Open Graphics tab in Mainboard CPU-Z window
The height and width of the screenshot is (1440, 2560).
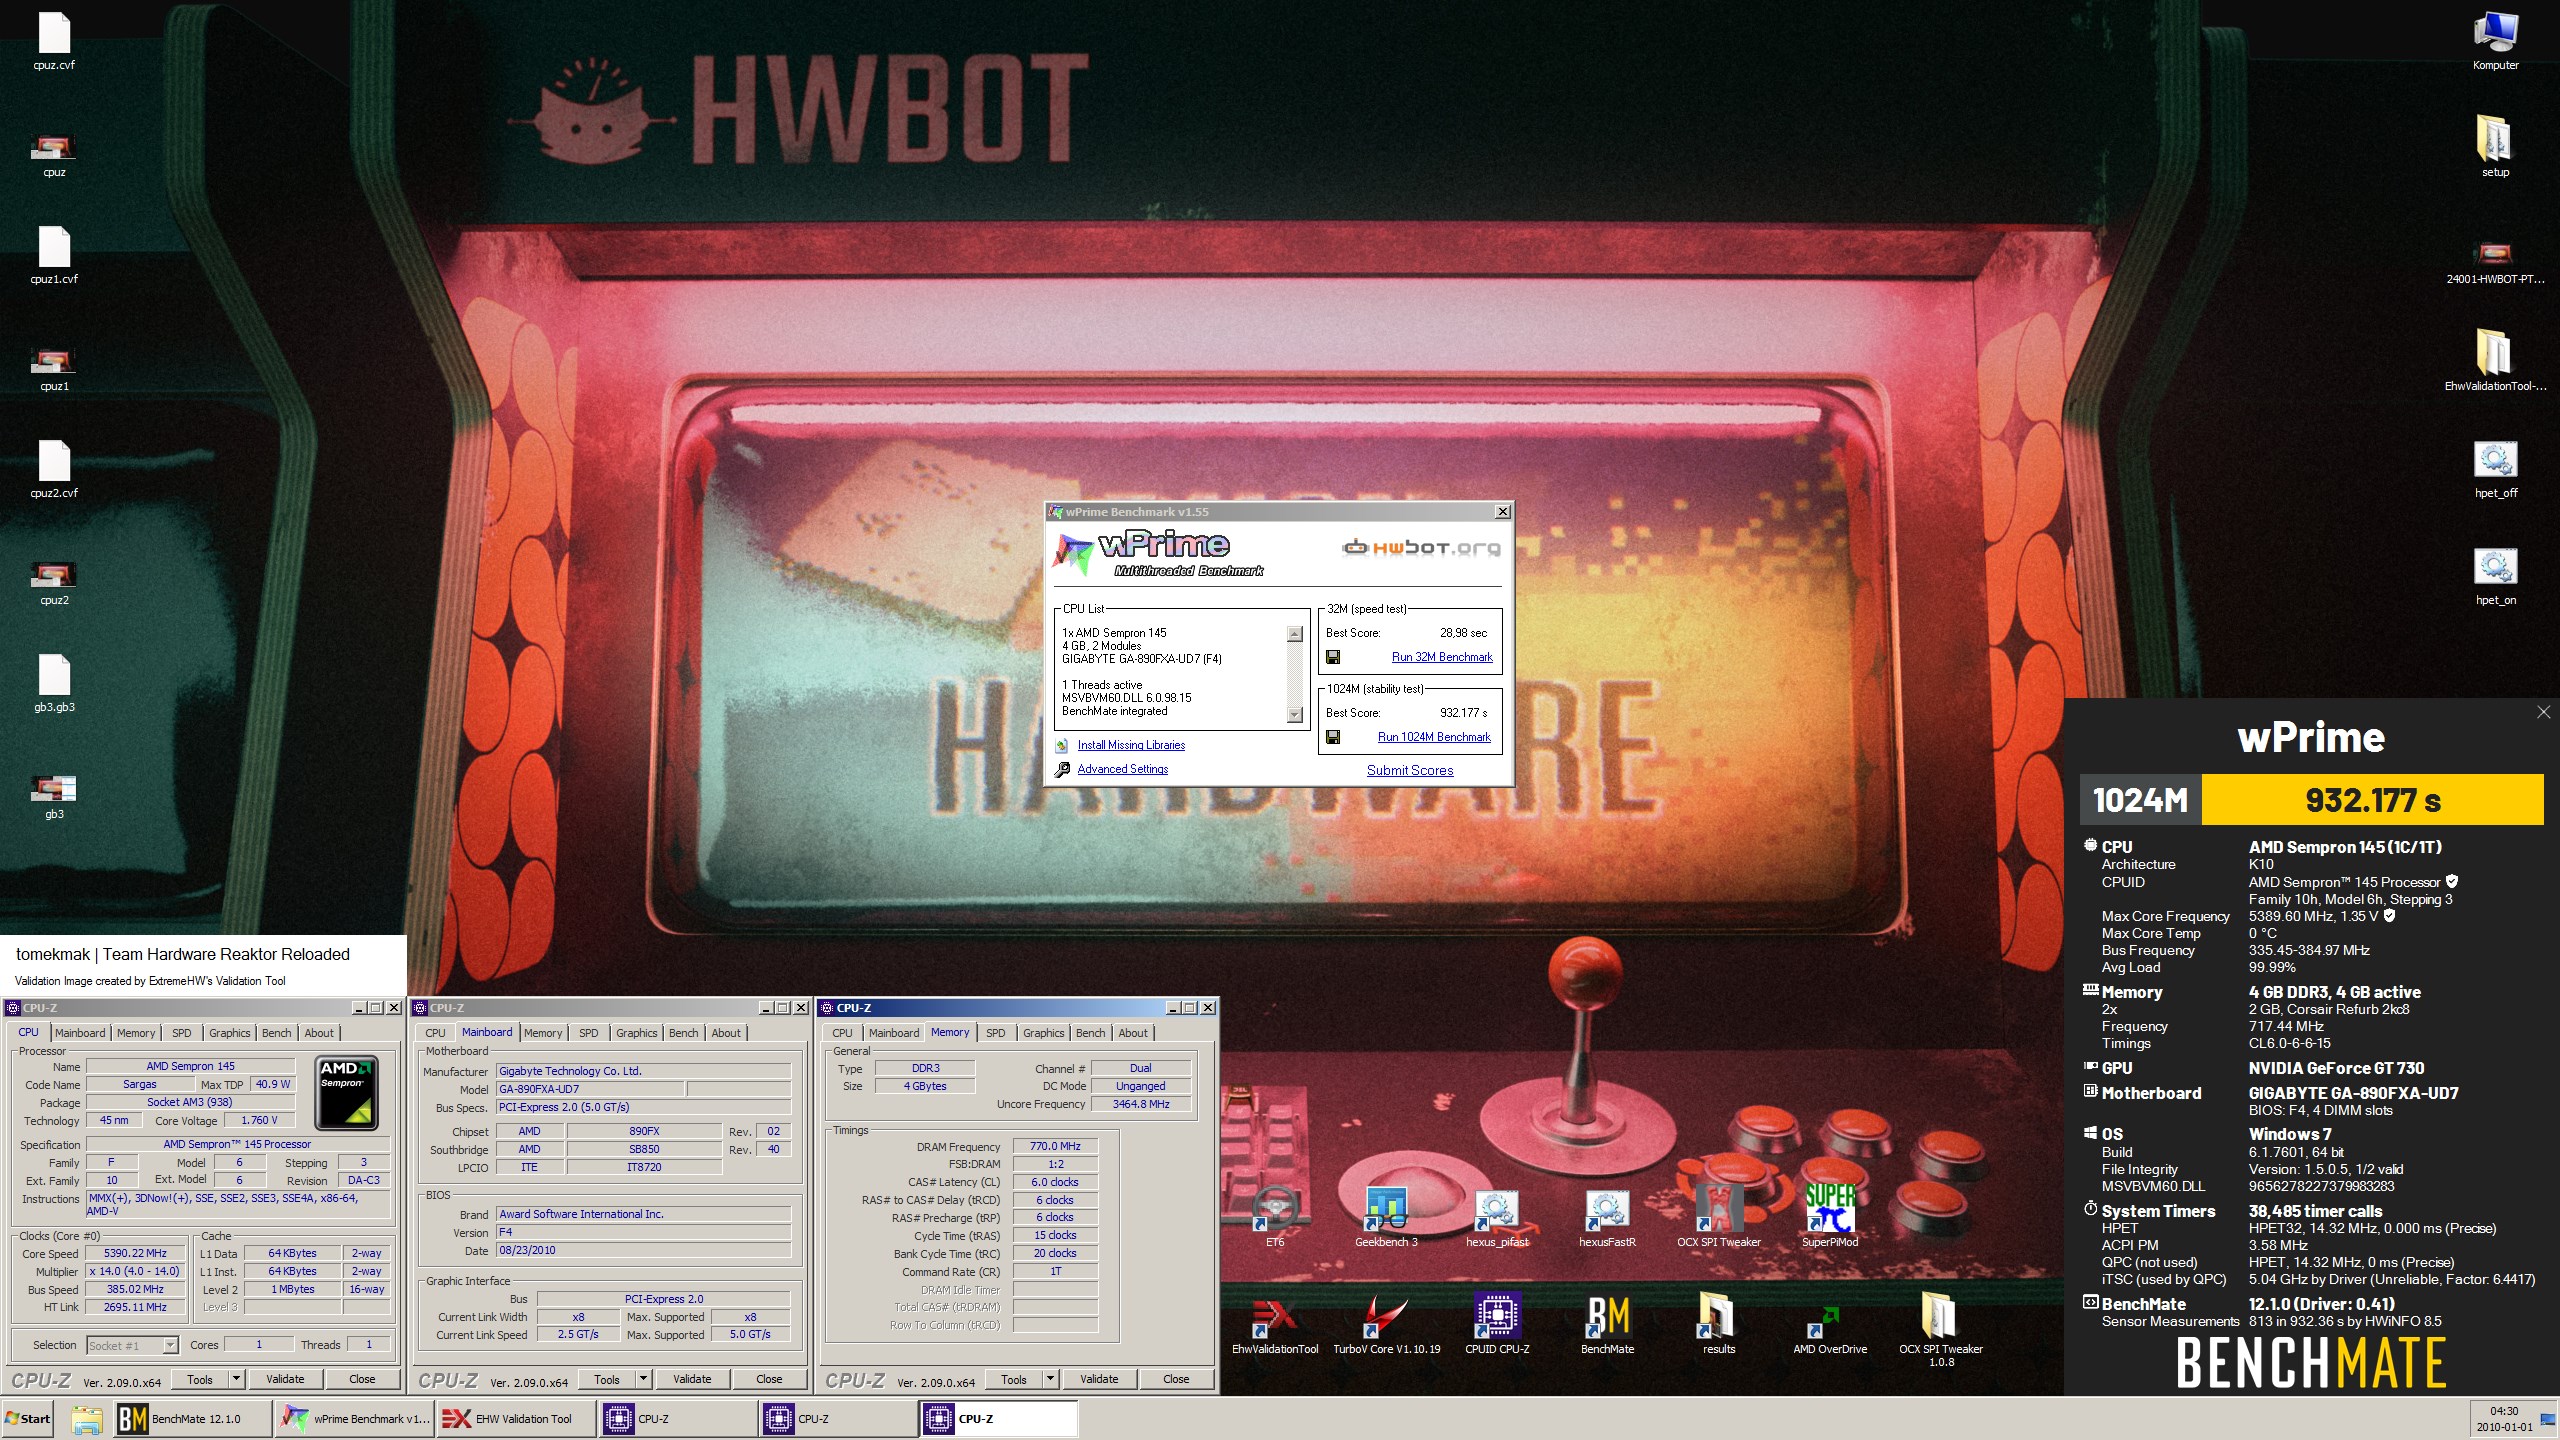637,1033
